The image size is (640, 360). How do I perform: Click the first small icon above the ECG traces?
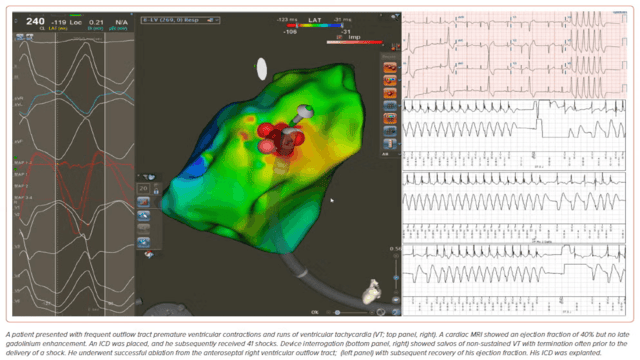[x=20, y=37]
